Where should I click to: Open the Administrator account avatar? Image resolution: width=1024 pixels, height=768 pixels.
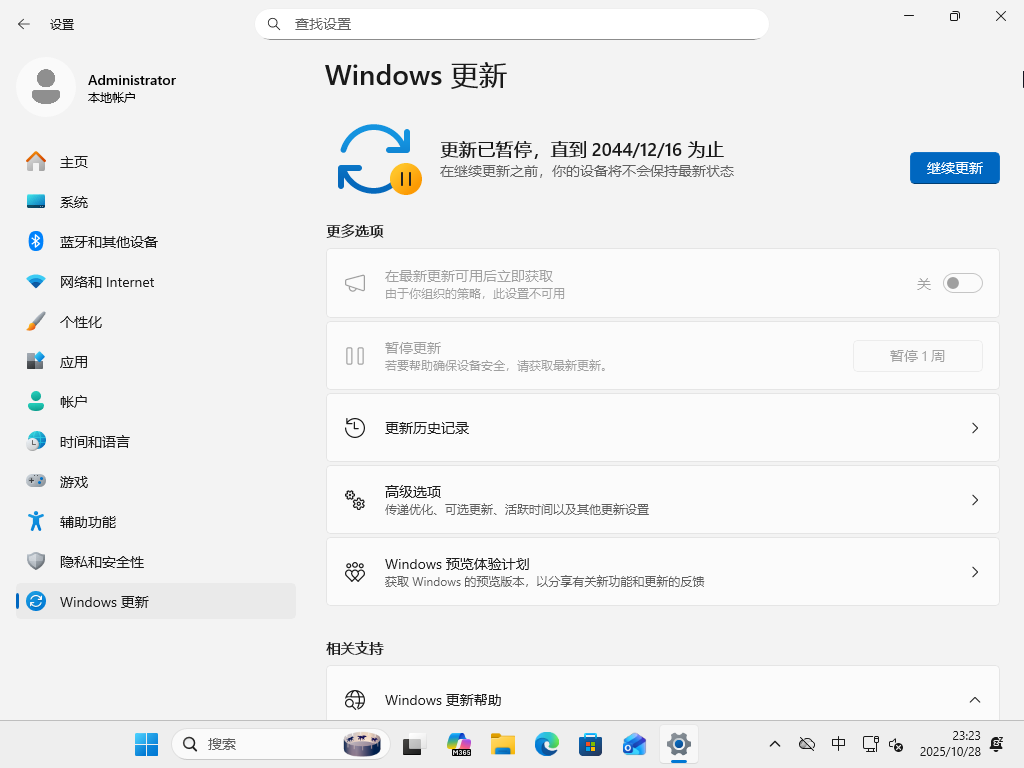point(46,87)
